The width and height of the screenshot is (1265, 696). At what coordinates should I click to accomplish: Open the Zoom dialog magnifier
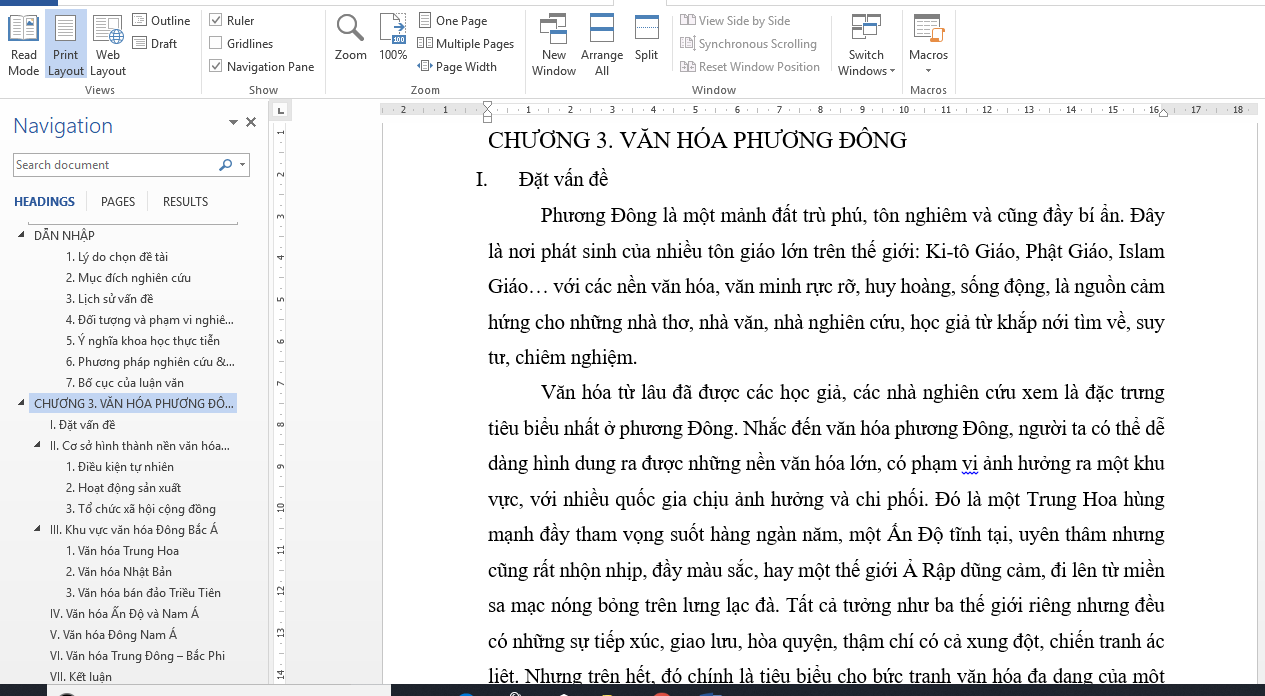(350, 38)
